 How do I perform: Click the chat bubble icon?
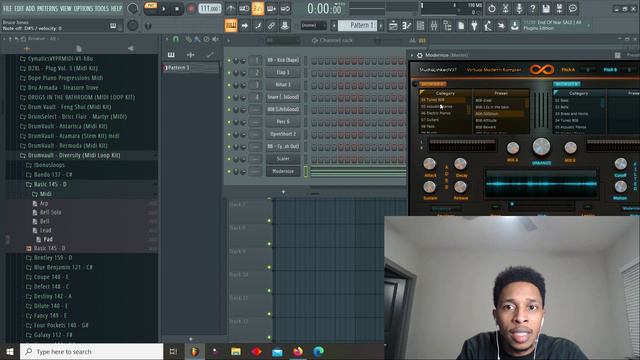573,8
